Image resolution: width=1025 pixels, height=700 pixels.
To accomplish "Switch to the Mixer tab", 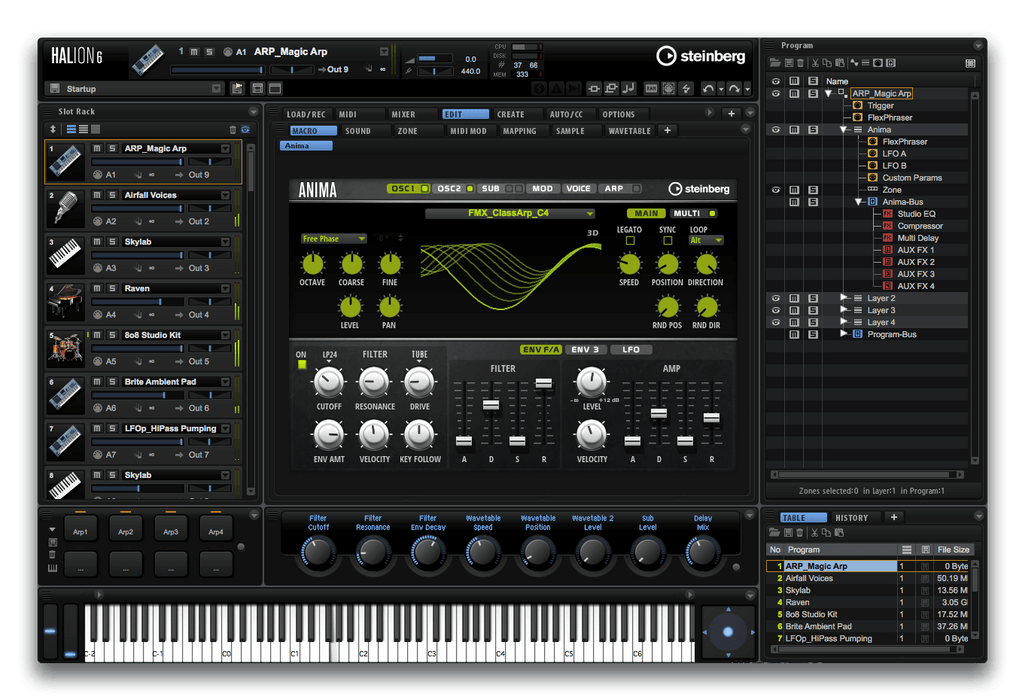I will pos(403,114).
